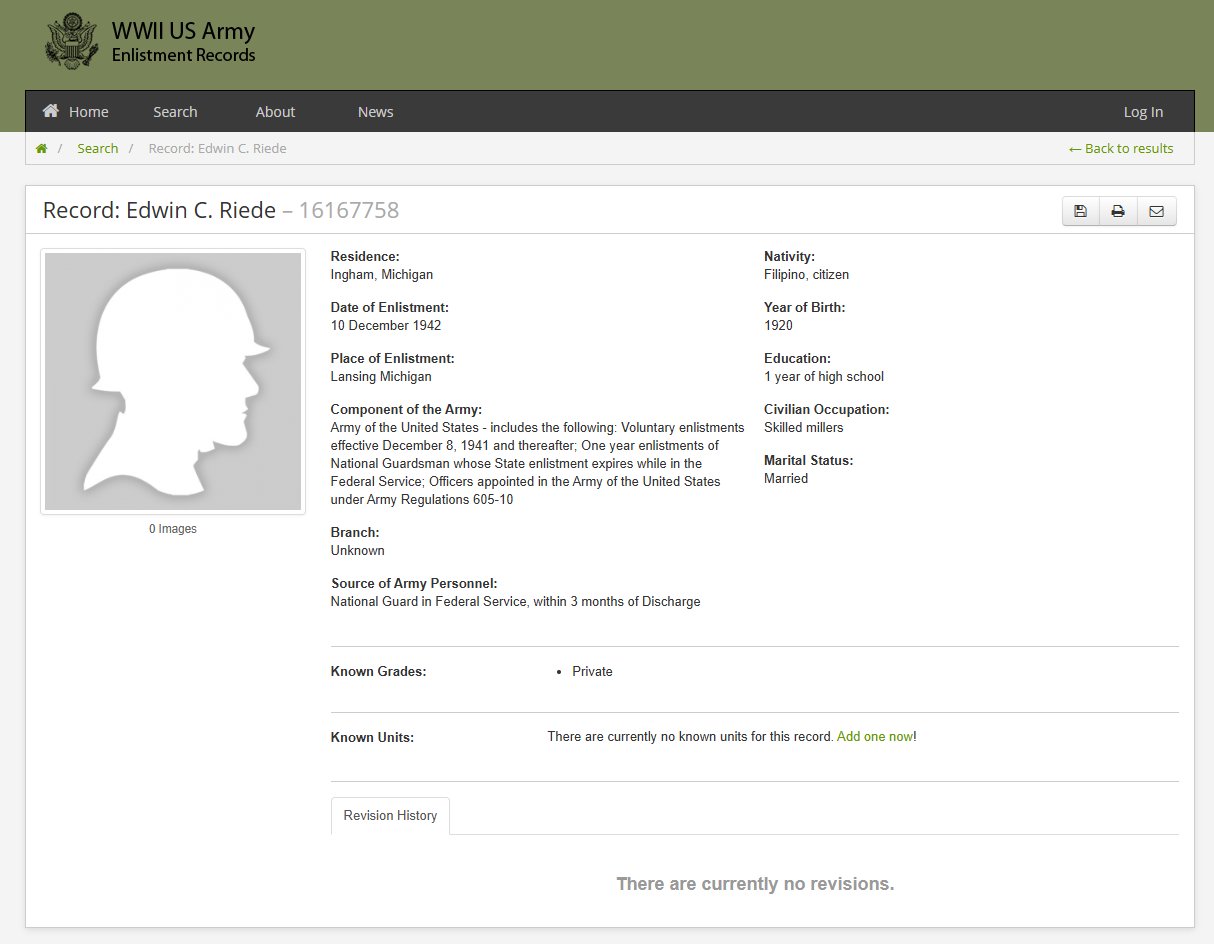
Task: Go to the About page
Action: pyautogui.click(x=275, y=112)
